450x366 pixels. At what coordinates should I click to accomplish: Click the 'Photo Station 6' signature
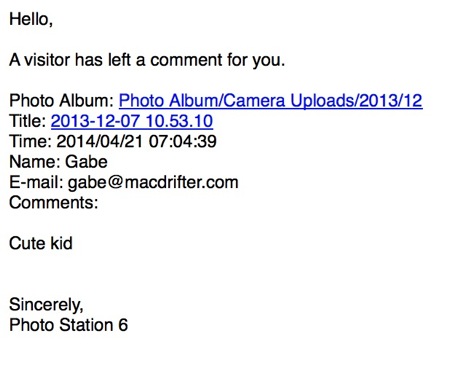pos(68,325)
